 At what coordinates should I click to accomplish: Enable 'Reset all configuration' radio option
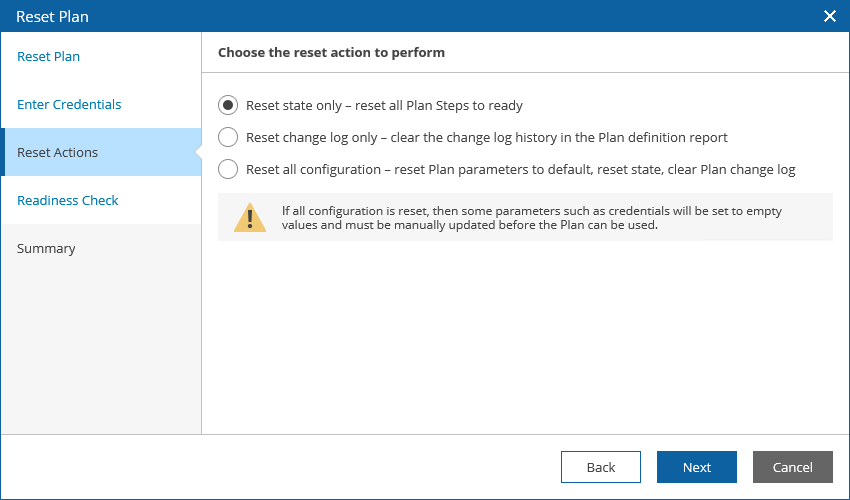pyautogui.click(x=228, y=169)
